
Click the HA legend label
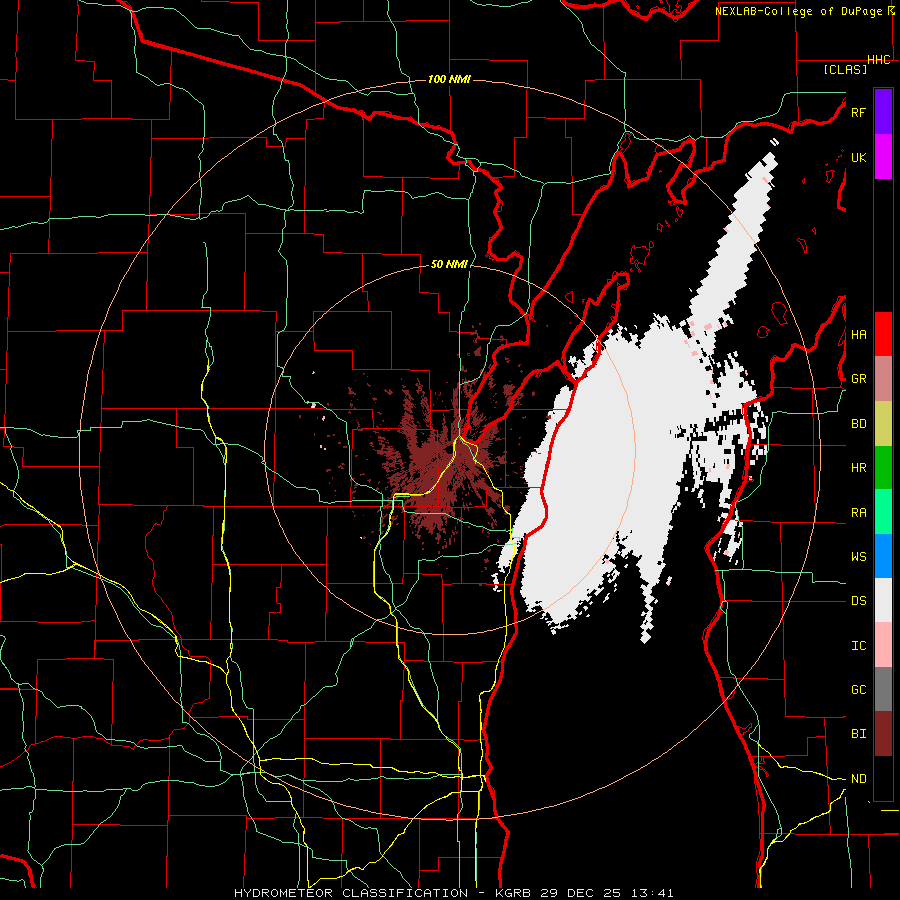coord(858,334)
